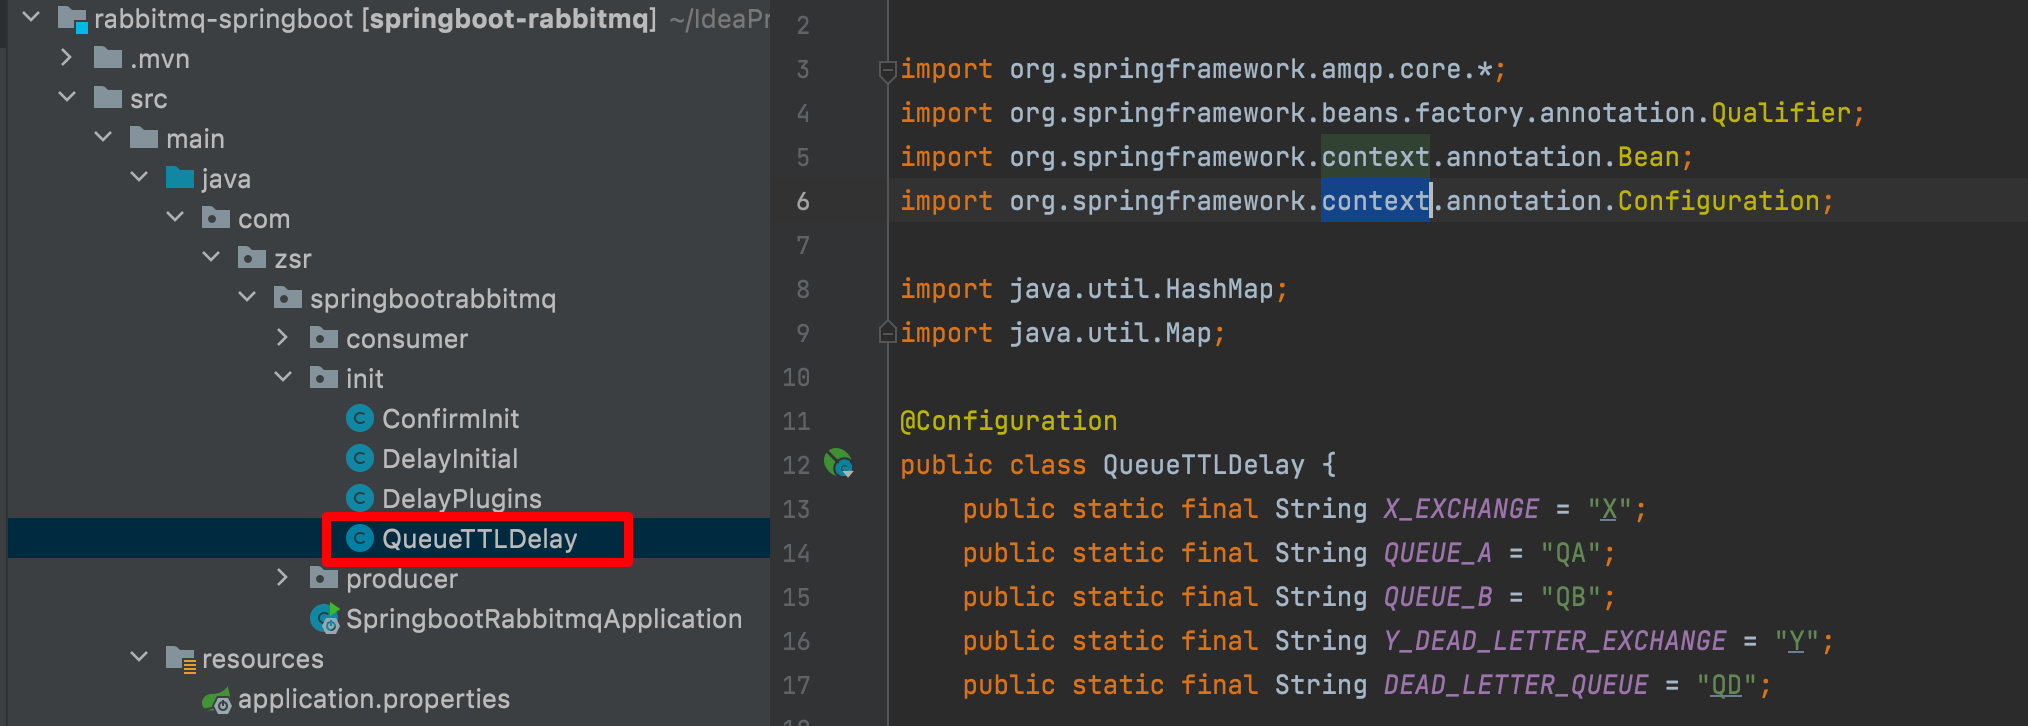Click the DEAD_LETTER_QUEUE constant
This screenshot has height=726, width=2028.
click(x=1516, y=685)
